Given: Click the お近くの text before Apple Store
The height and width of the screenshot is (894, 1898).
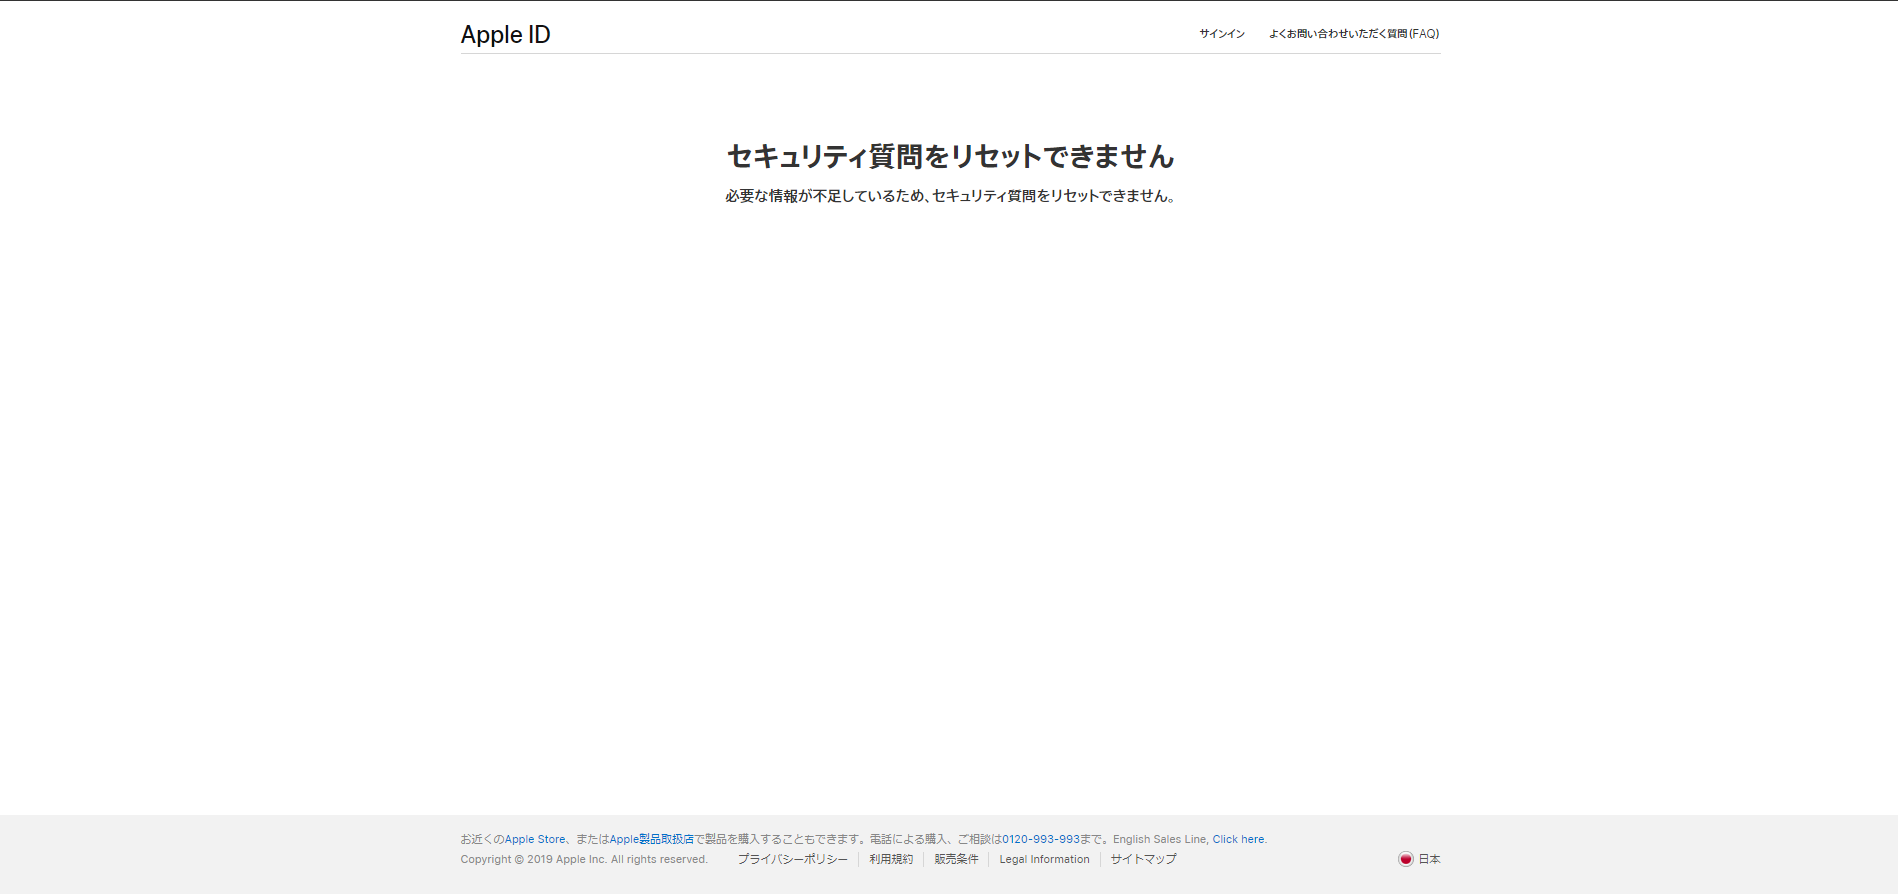Looking at the screenshot, I should click(x=481, y=839).
